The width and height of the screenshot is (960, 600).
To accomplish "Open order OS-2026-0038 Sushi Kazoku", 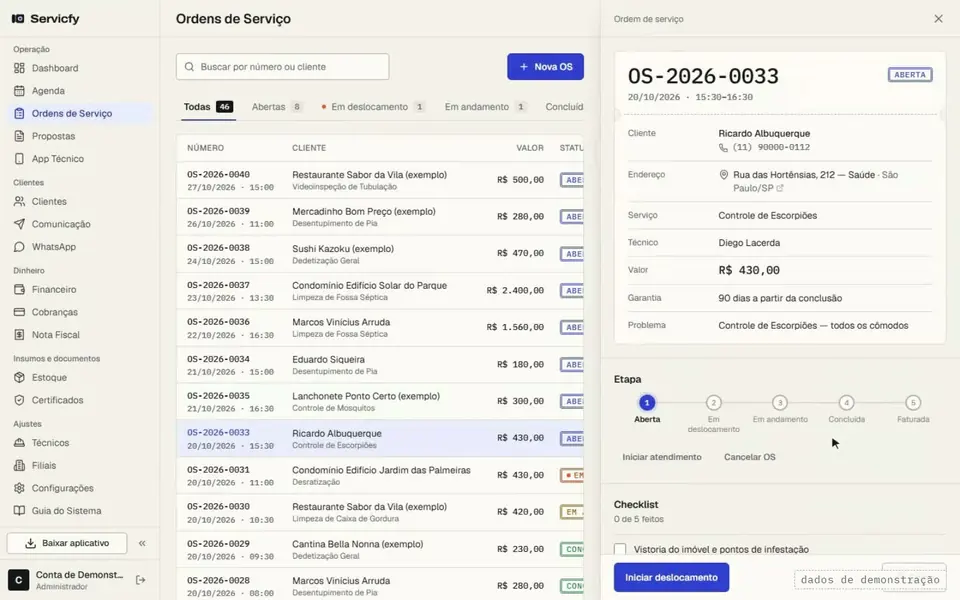I will coord(380,254).
